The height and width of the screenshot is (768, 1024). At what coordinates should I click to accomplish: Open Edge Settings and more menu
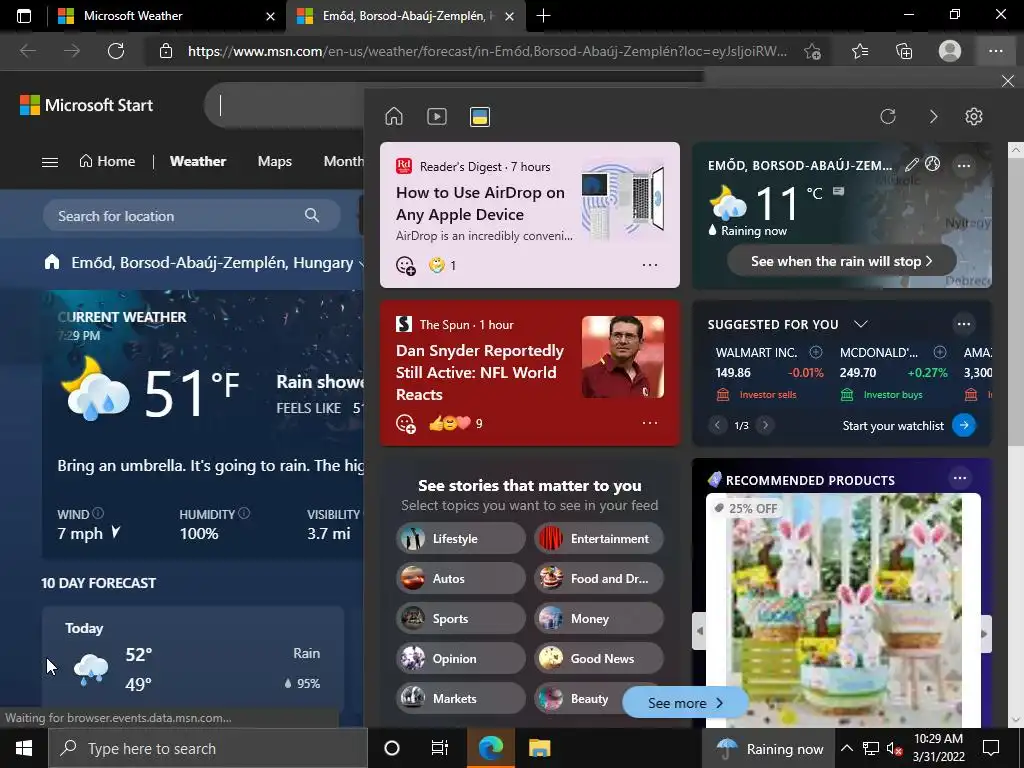click(x=995, y=51)
